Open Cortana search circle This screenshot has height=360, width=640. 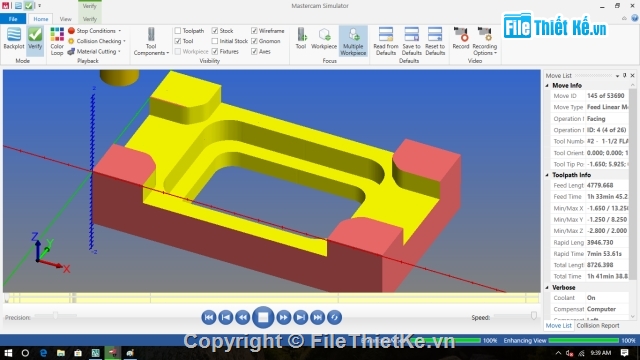(25, 353)
